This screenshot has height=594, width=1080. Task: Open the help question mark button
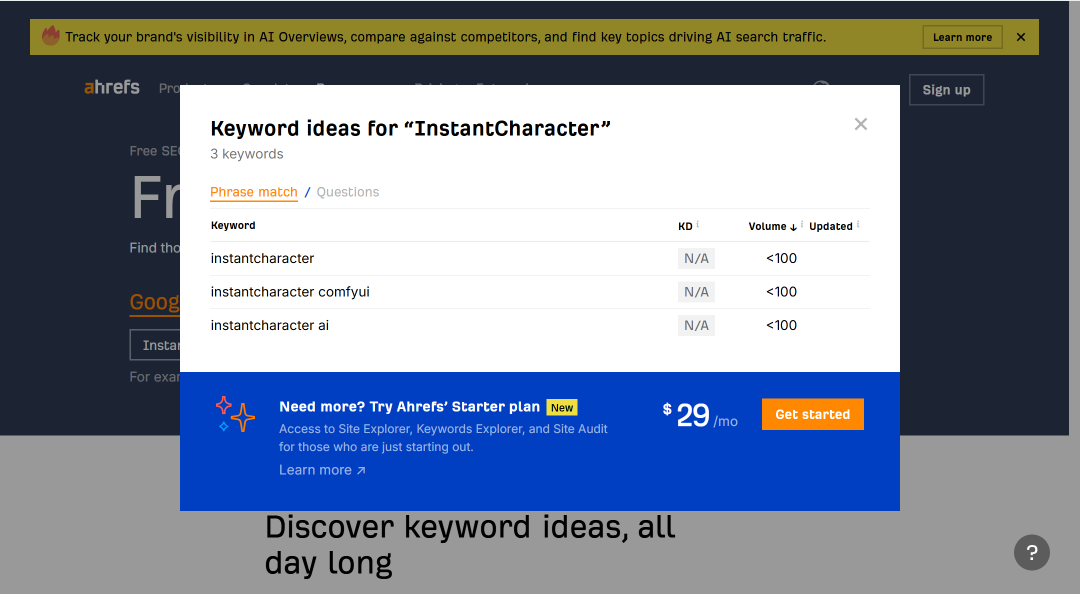coord(1032,552)
